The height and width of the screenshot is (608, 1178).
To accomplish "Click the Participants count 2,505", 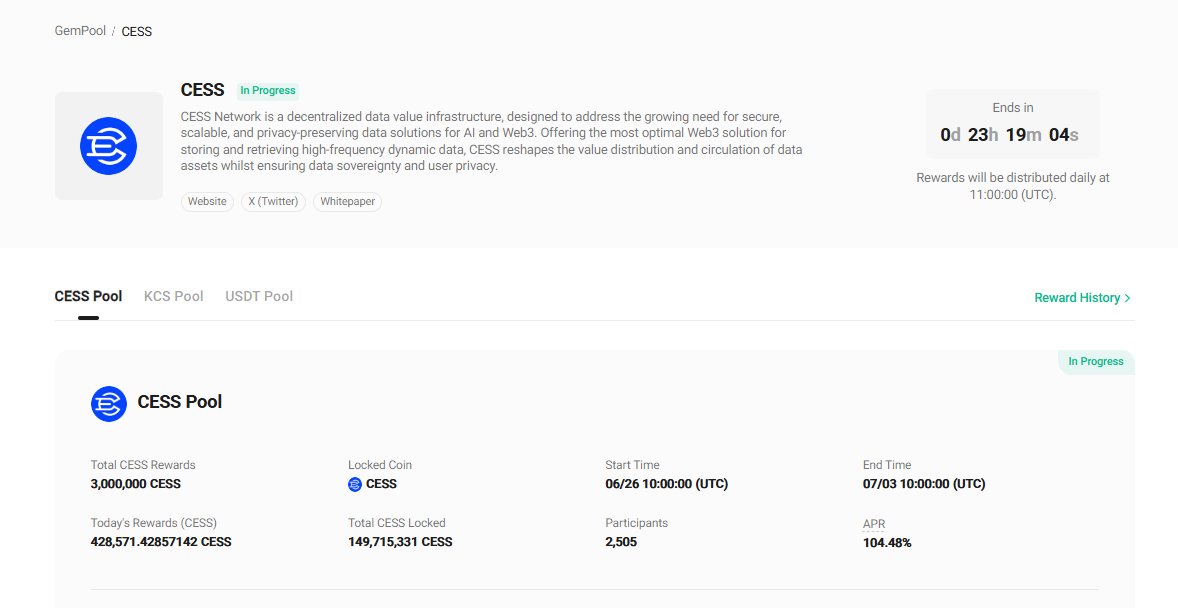I will (x=621, y=542).
